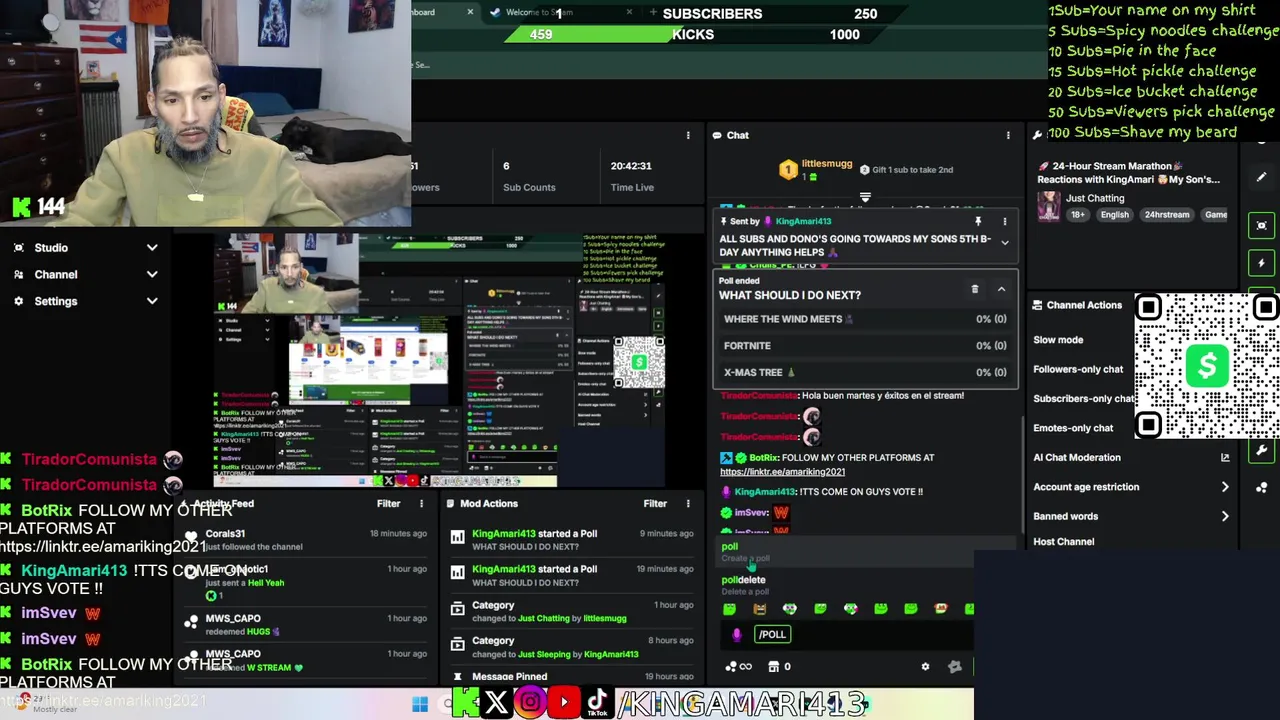Edit stream info with pencil icon
Viewport: 1280px width, 720px height.
1261,177
